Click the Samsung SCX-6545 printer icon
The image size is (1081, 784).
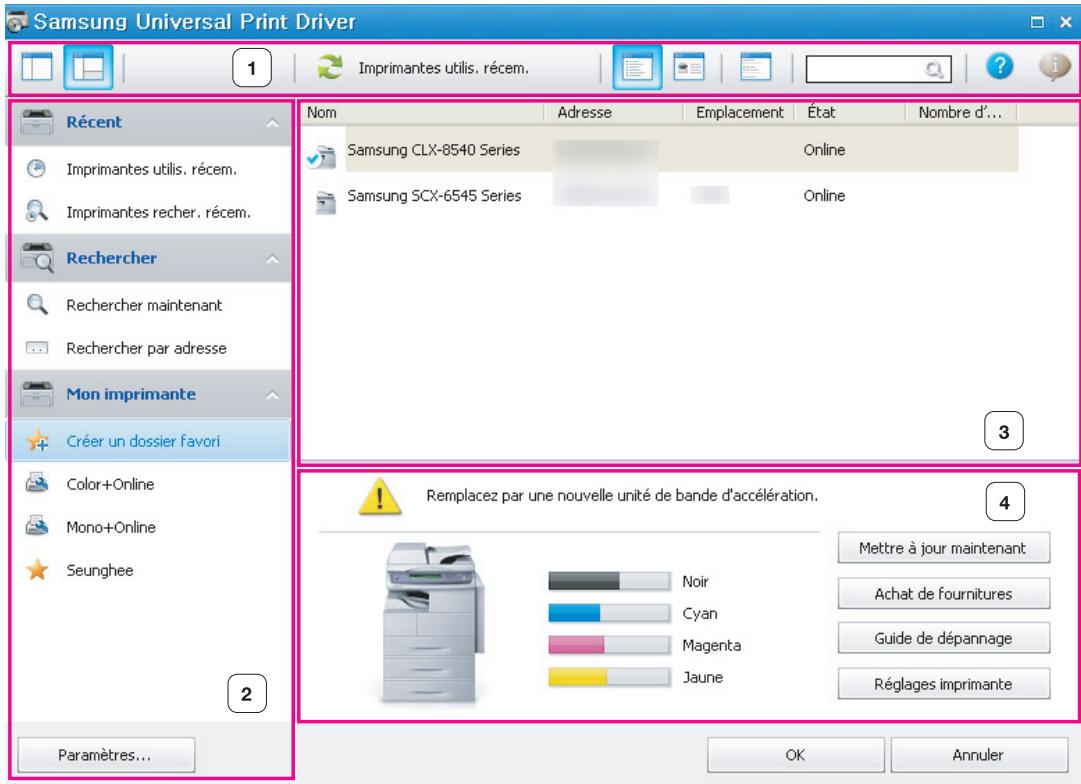pos(325,202)
